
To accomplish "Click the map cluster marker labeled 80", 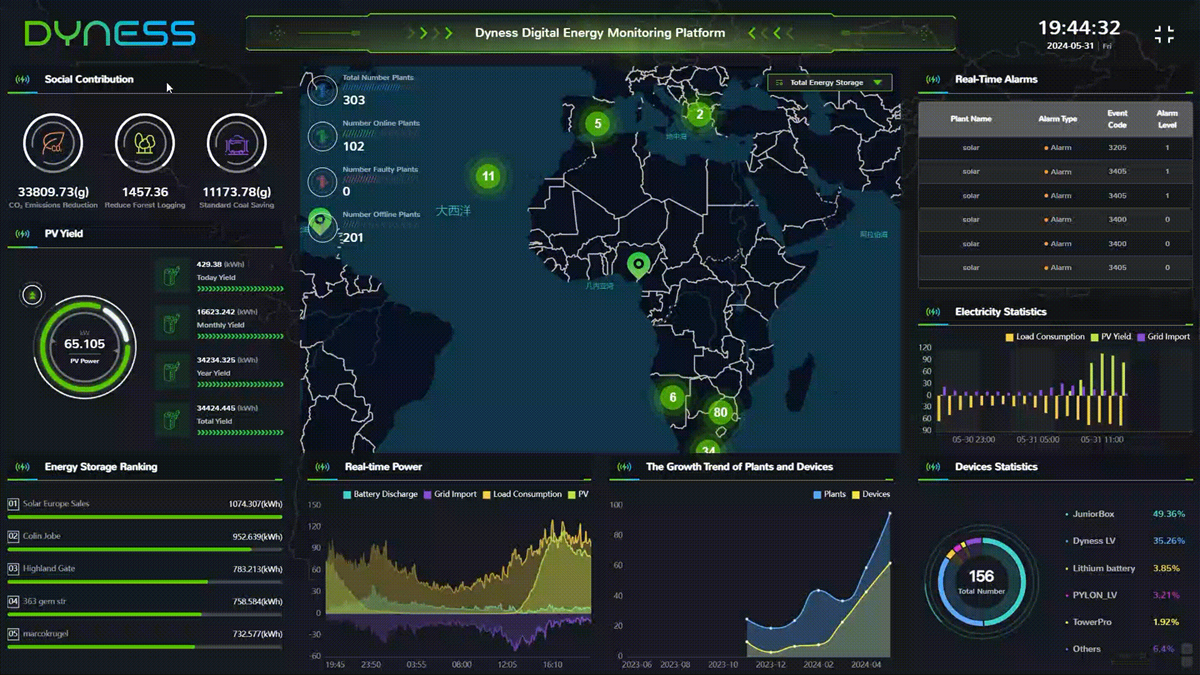I will click(x=720, y=412).
